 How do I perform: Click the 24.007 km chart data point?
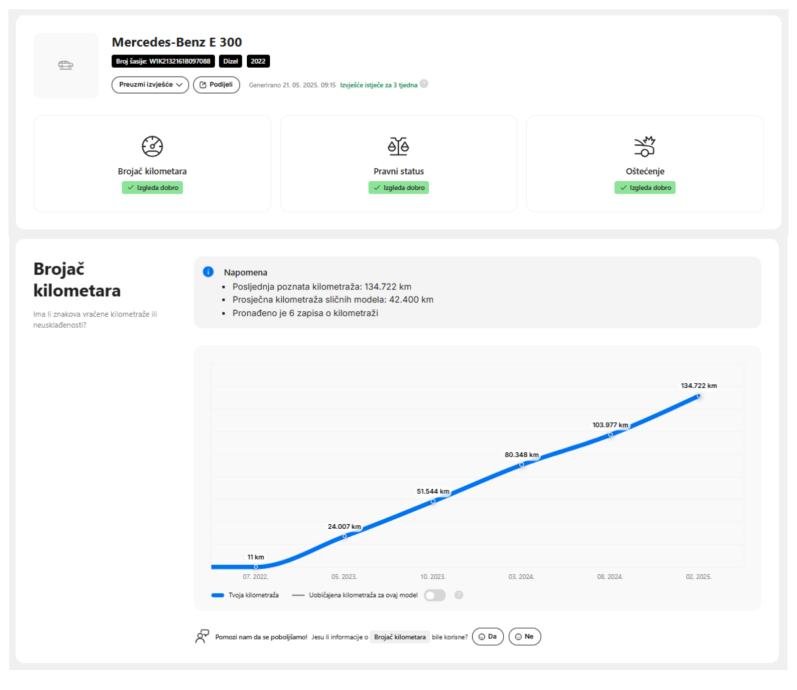[x=344, y=536]
